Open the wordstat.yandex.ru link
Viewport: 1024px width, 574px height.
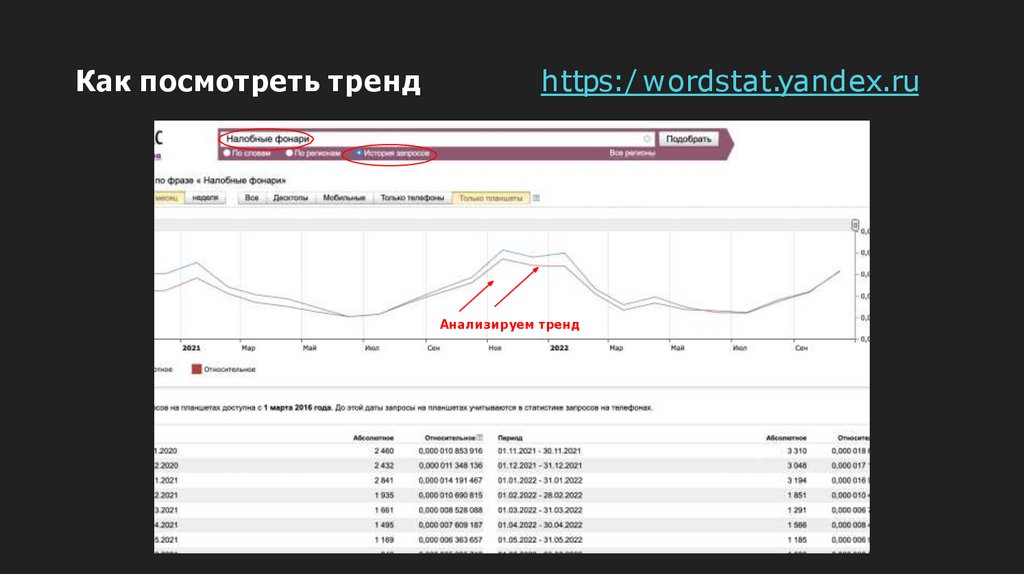[x=729, y=82]
